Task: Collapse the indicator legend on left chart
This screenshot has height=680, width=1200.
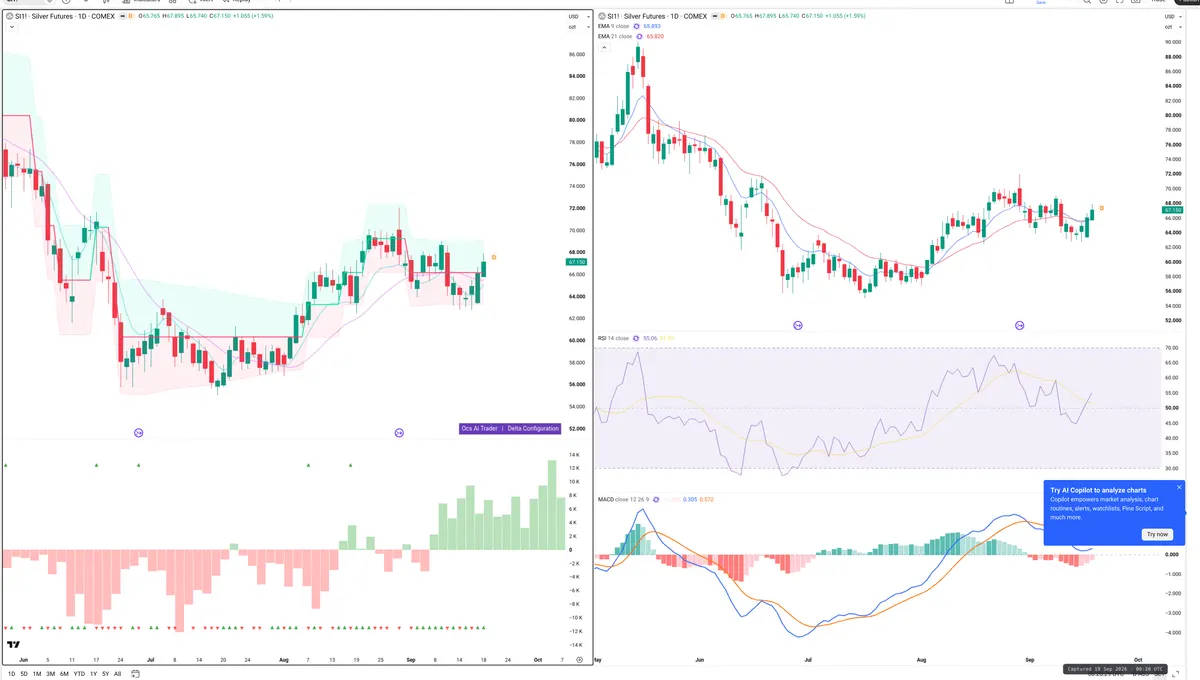Action: tap(10, 27)
